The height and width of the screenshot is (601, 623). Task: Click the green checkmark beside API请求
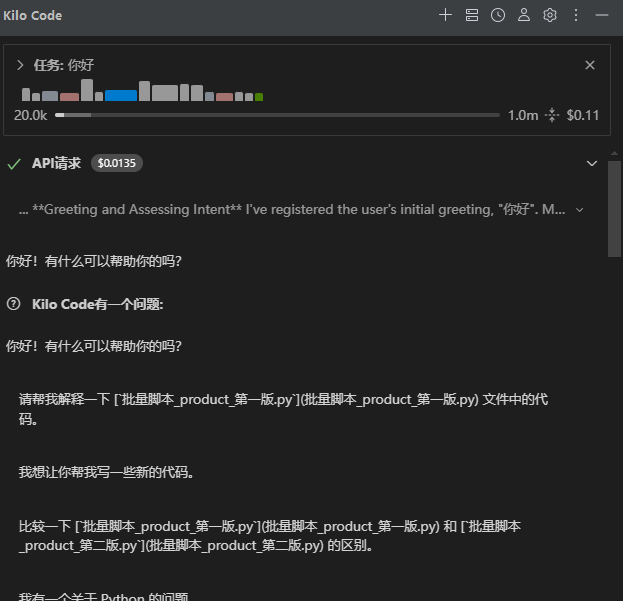click(x=14, y=164)
